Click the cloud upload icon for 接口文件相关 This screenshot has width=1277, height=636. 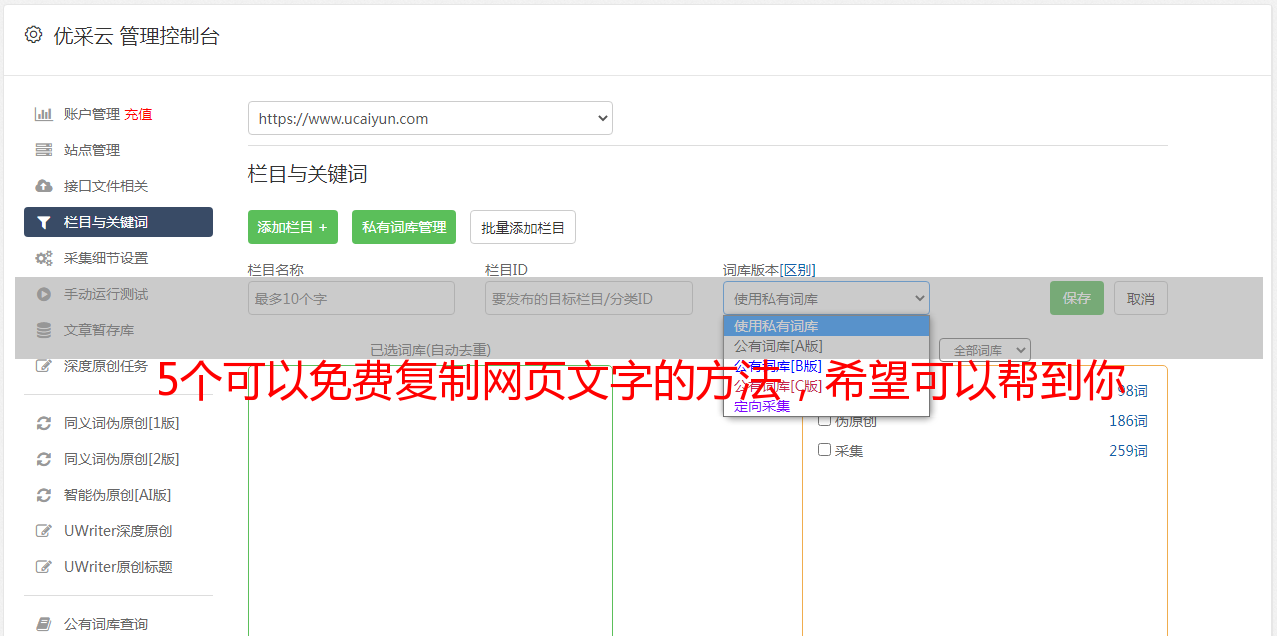pyautogui.click(x=44, y=186)
